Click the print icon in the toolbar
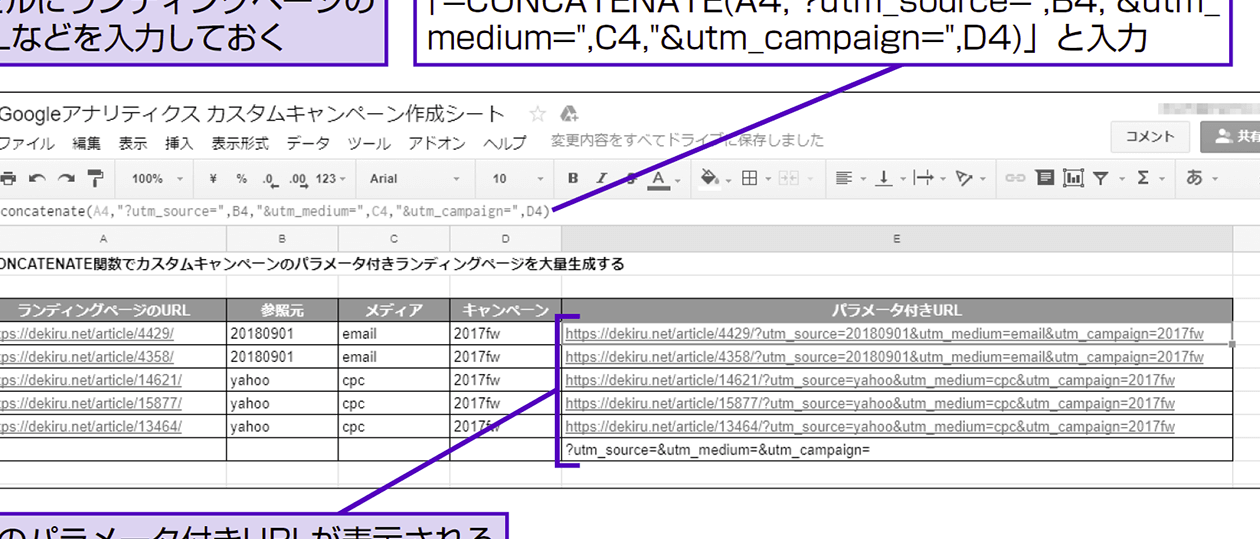The width and height of the screenshot is (1260, 539). click(x=8, y=179)
